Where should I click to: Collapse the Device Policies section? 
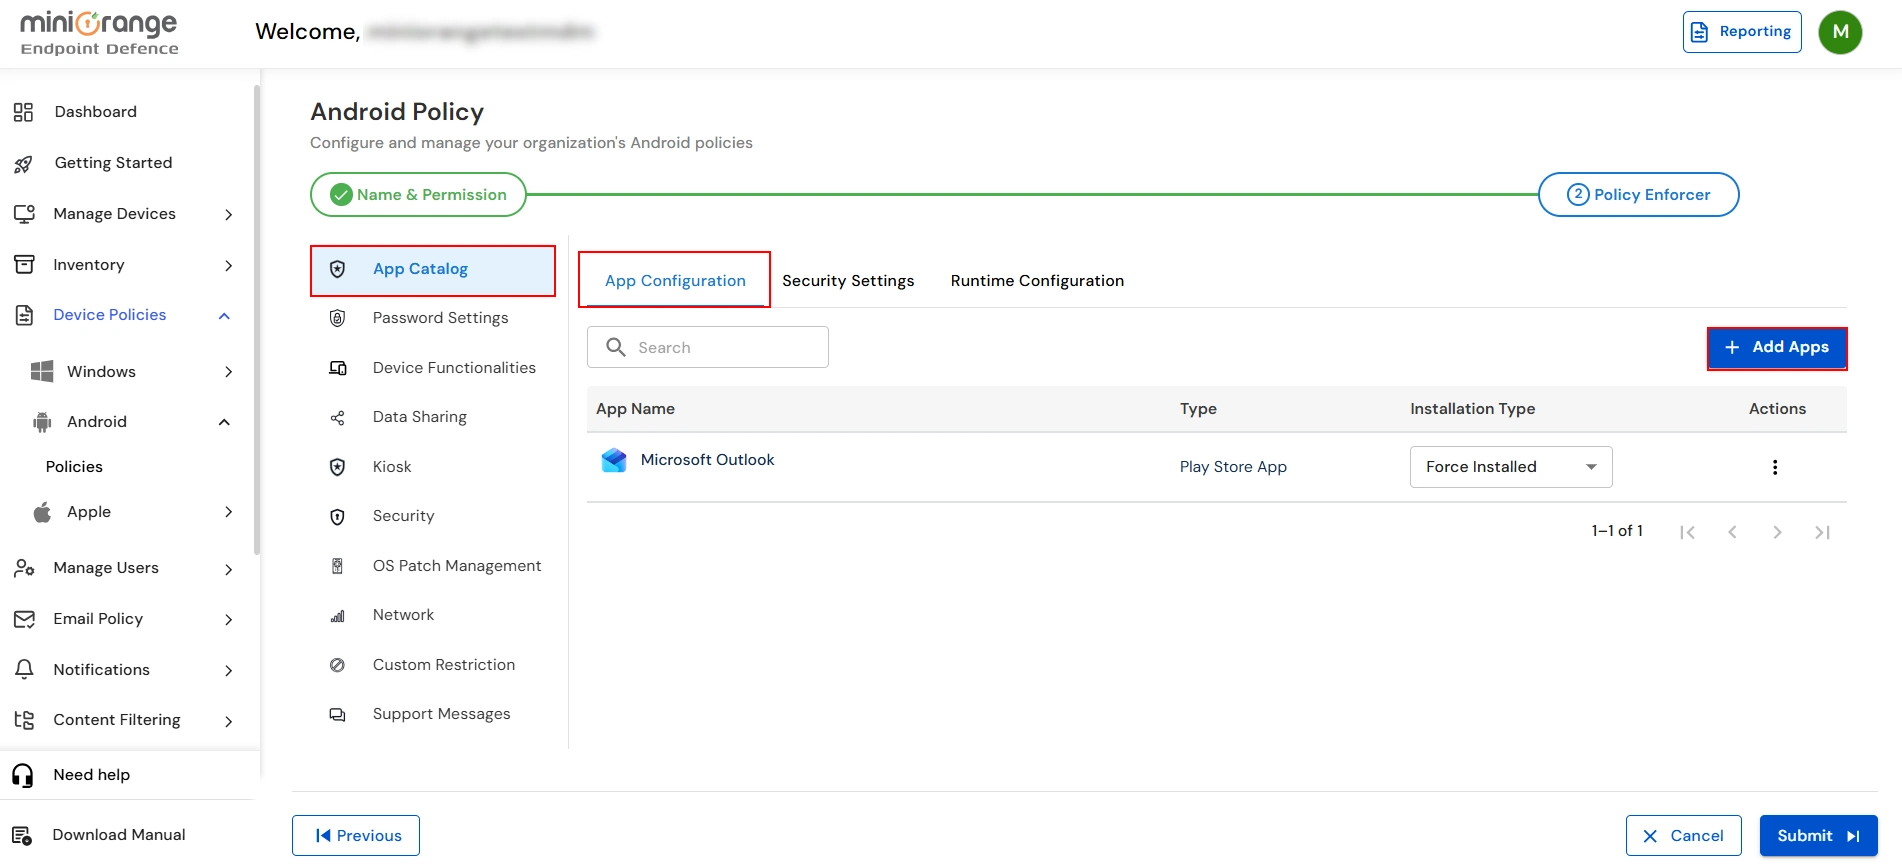pos(224,316)
